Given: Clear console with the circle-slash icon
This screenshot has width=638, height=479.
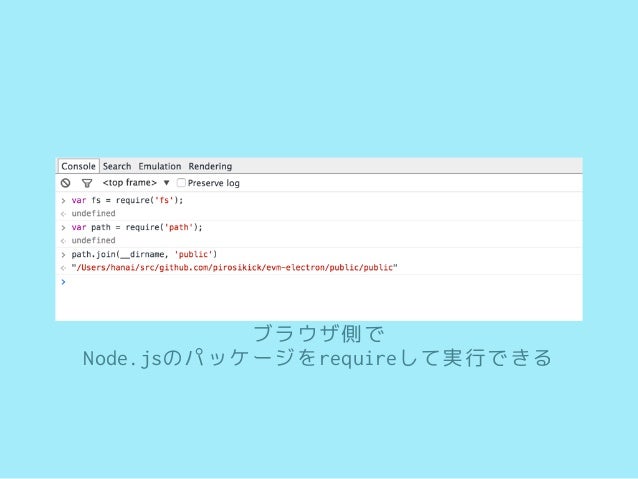Looking at the screenshot, I should tap(66, 183).
